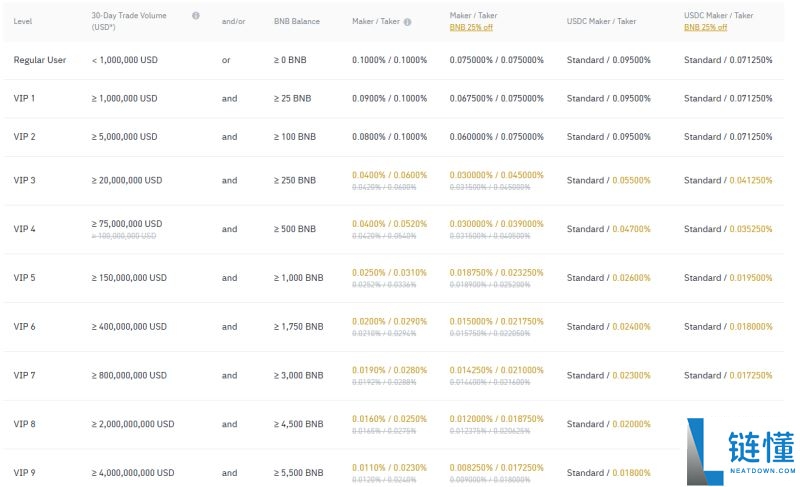The image size is (800, 487).
Task: Click the 0.0800% / 0.1000% VIP 2 fee
Action: (389, 137)
